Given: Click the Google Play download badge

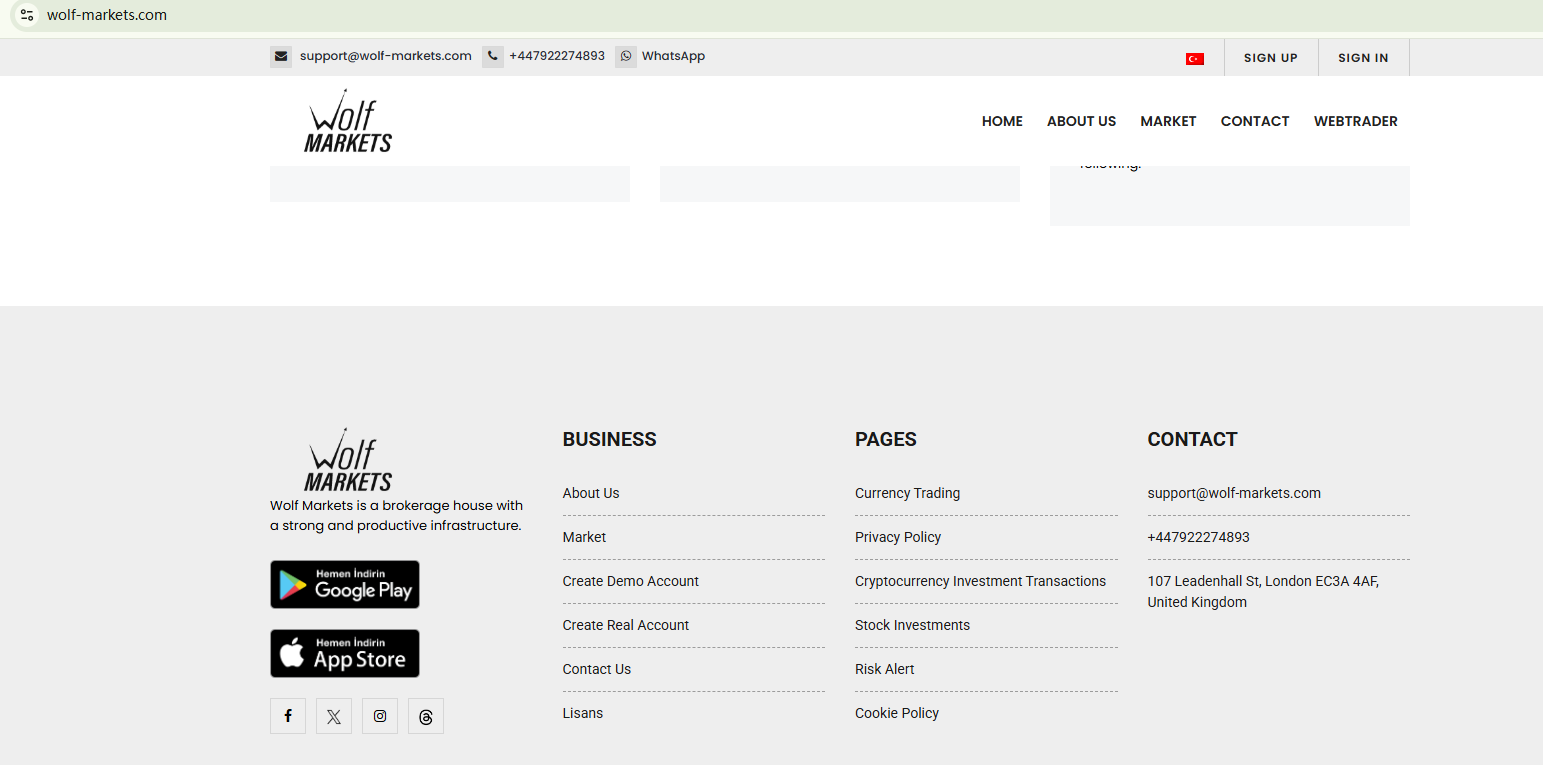Looking at the screenshot, I should [x=345, y=584].
